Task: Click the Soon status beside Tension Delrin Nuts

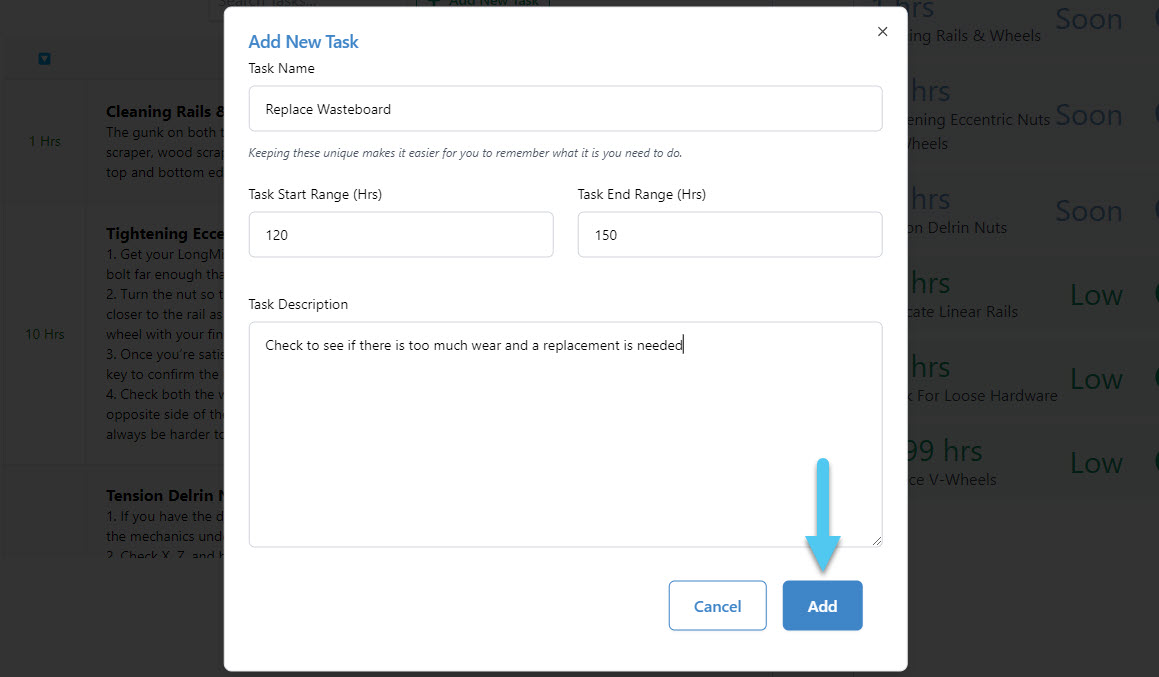Action: click(1088, 211)
